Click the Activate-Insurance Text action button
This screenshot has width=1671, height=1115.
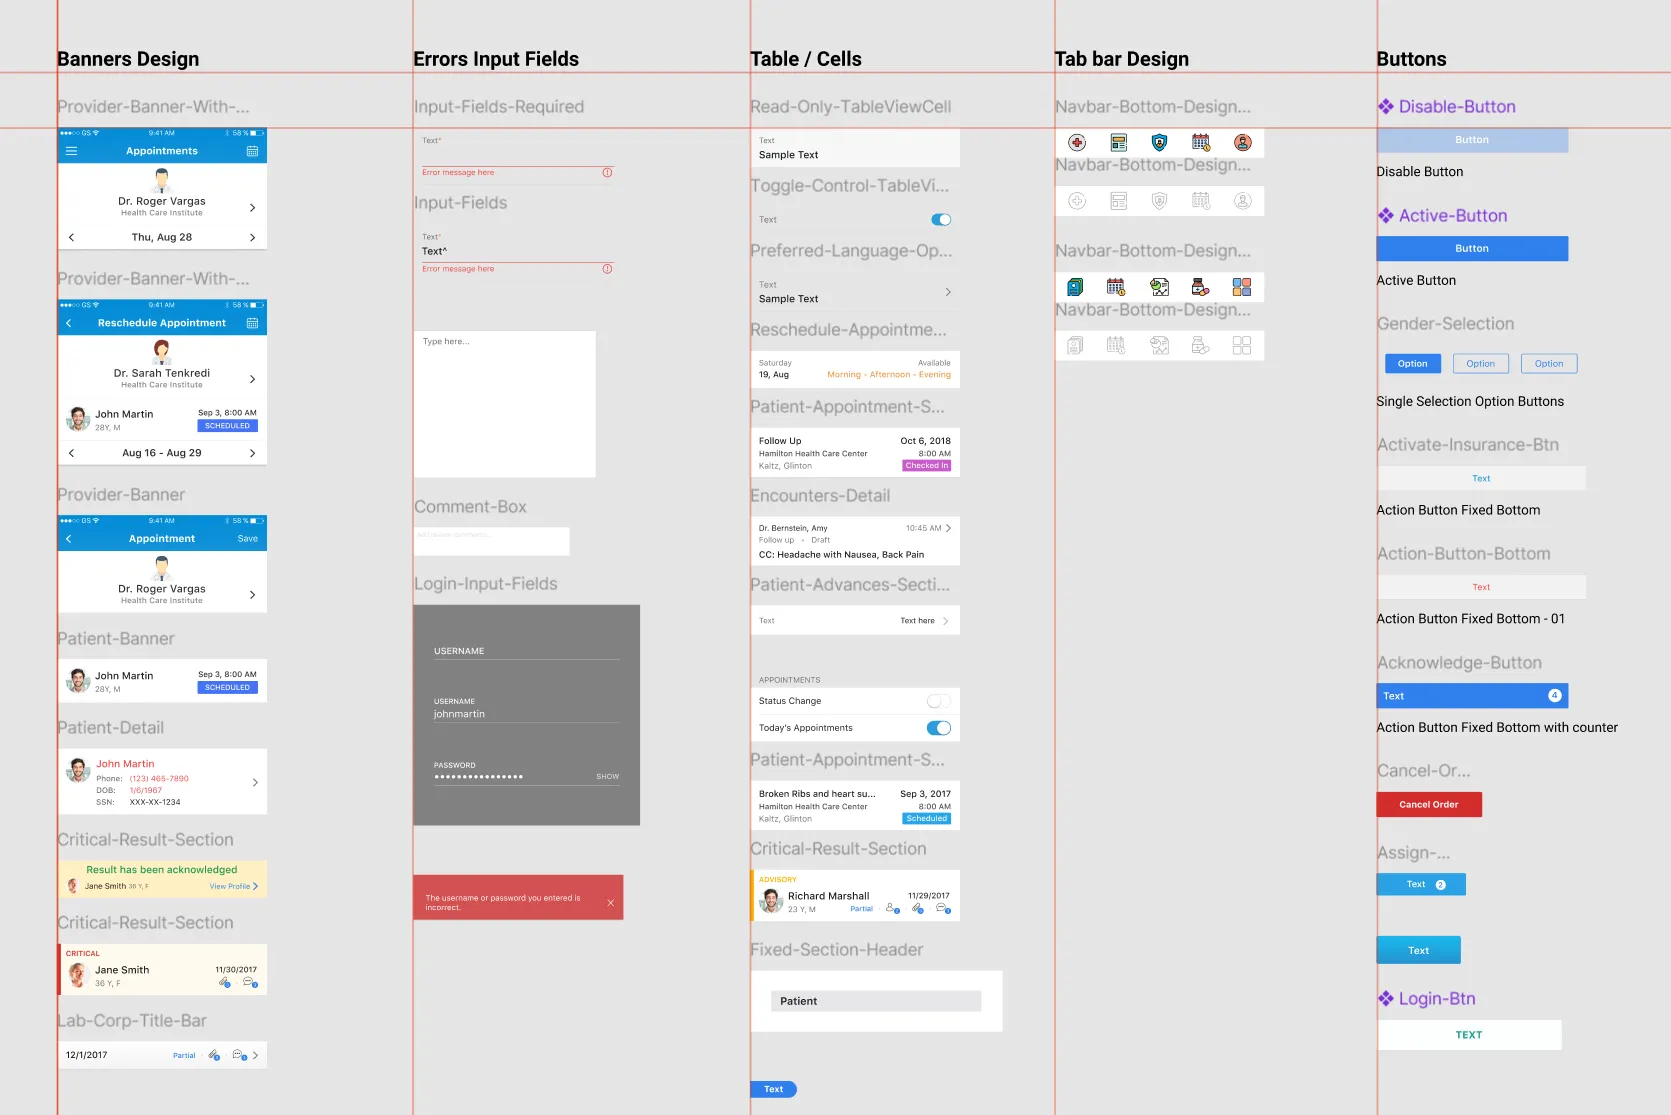[x=1481, y=479]
